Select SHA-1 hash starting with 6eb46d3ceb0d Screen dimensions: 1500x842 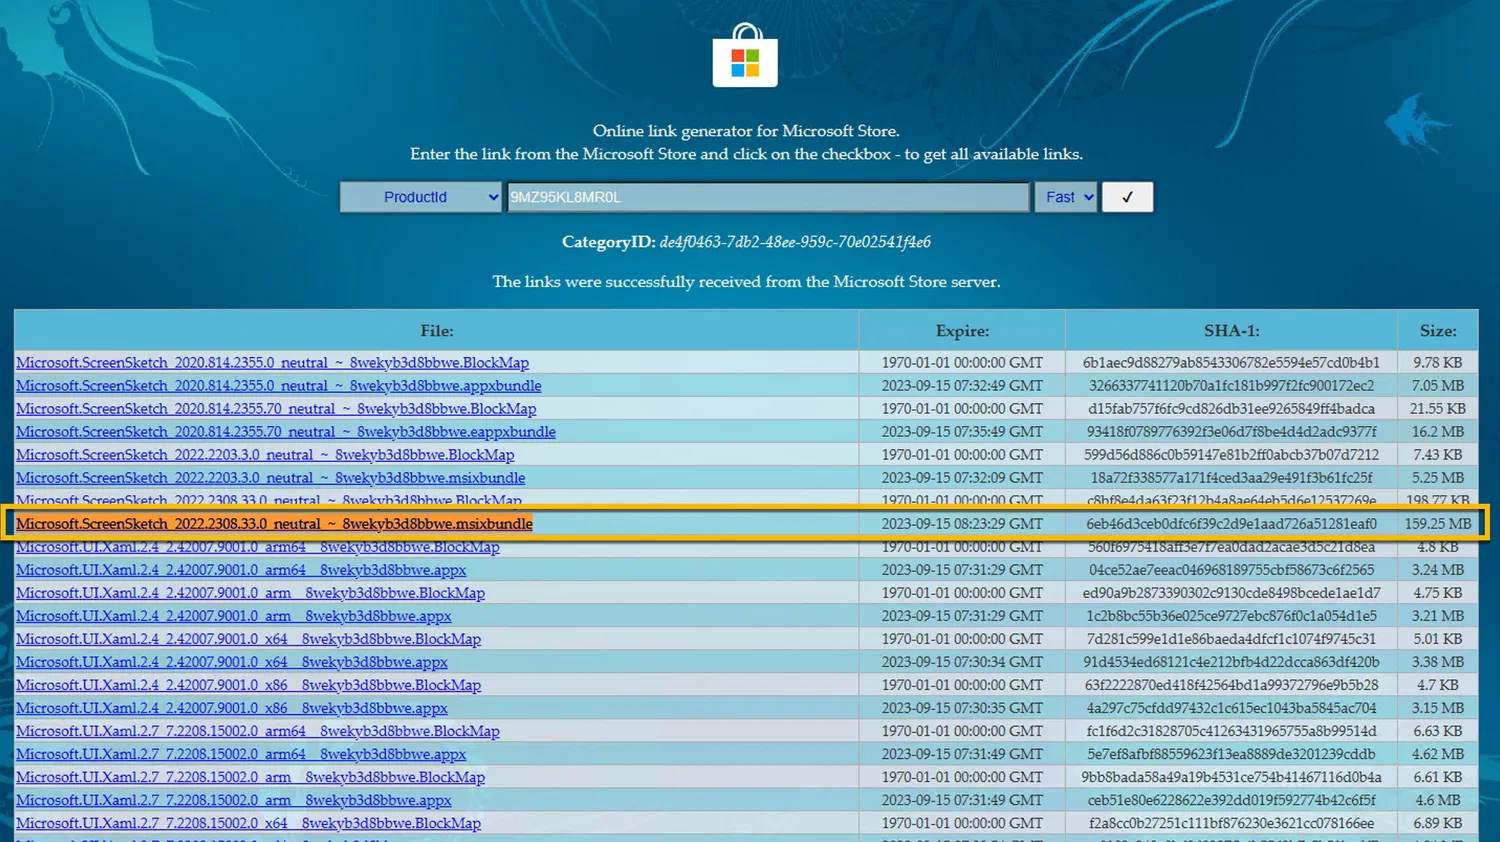click(x=1231, y=524)
